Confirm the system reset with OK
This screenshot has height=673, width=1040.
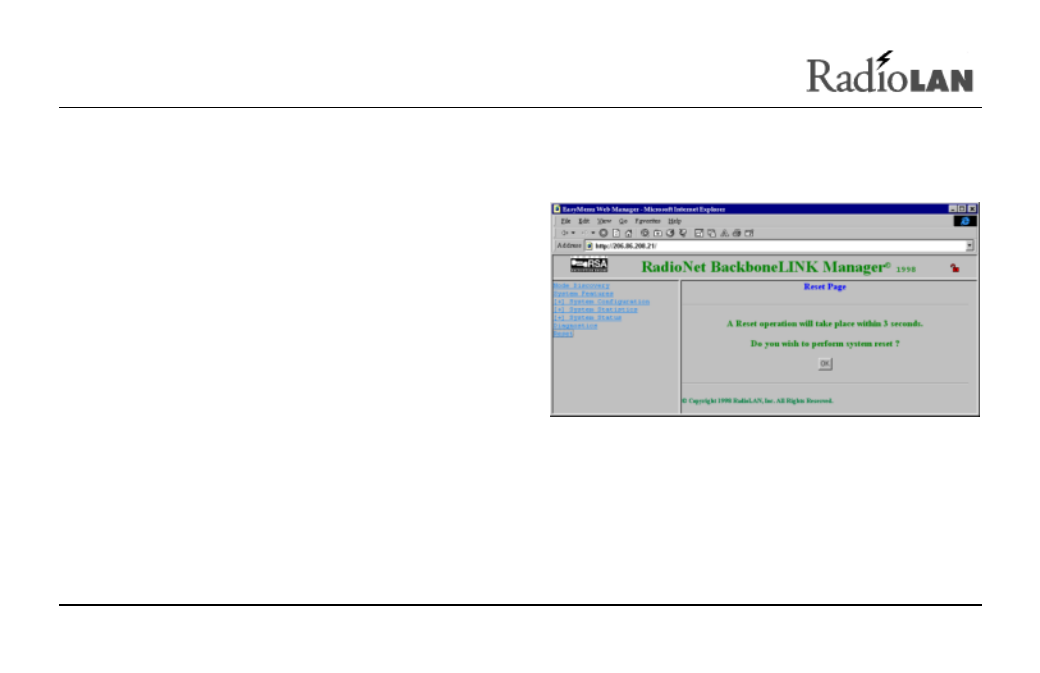click(x=825, y=363)
